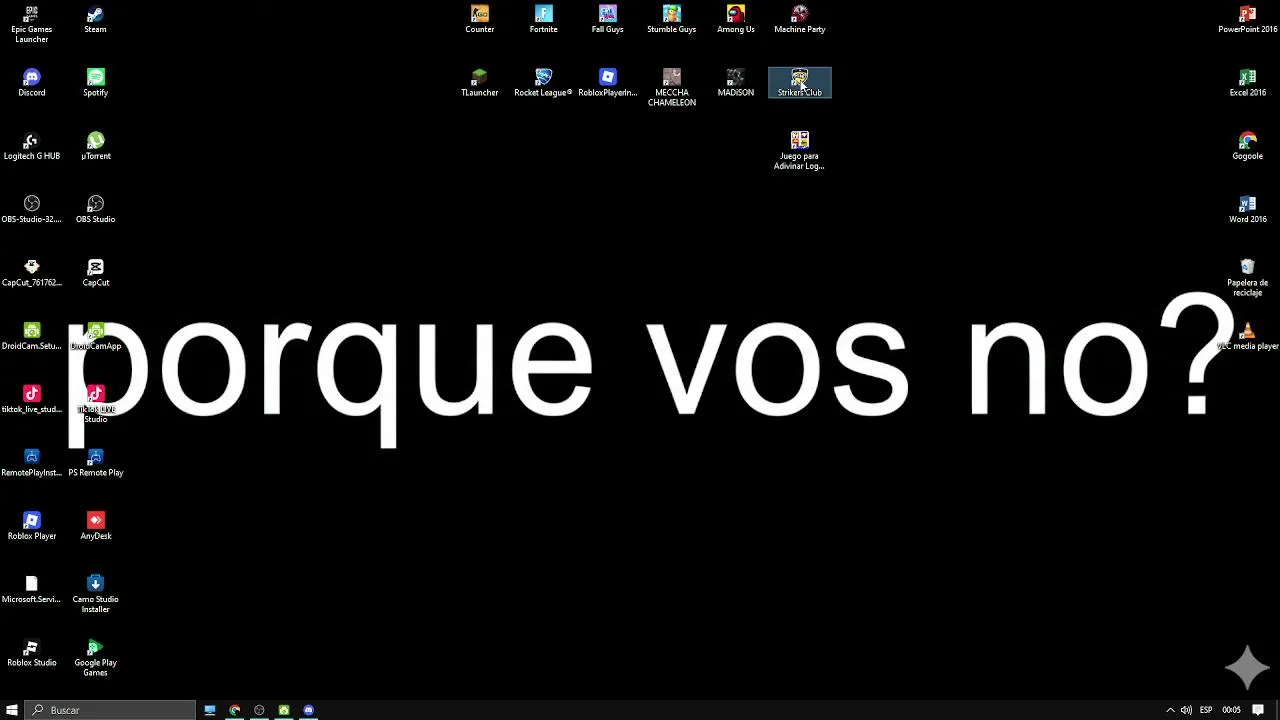1280x720 pixels.
Task: Open the 00:05 taskbar clock
Action: (1231, 710)
